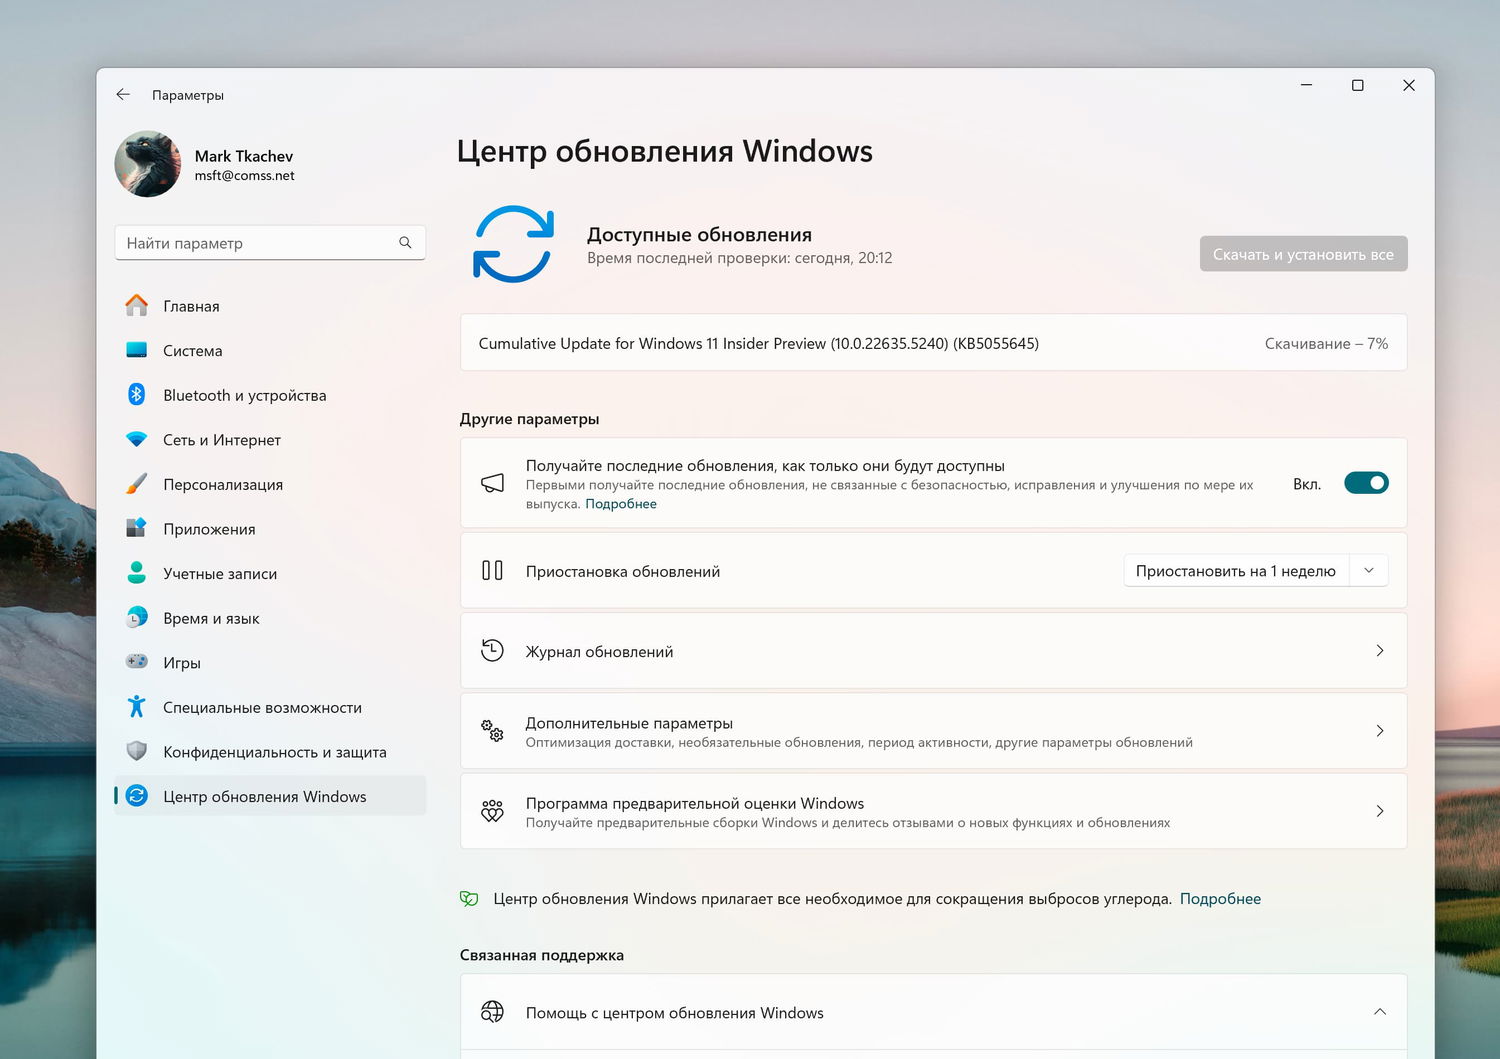Click the Bluetooth icon in sidebar
Screen dimensions: 1500x1059
[x=137, y=395]
